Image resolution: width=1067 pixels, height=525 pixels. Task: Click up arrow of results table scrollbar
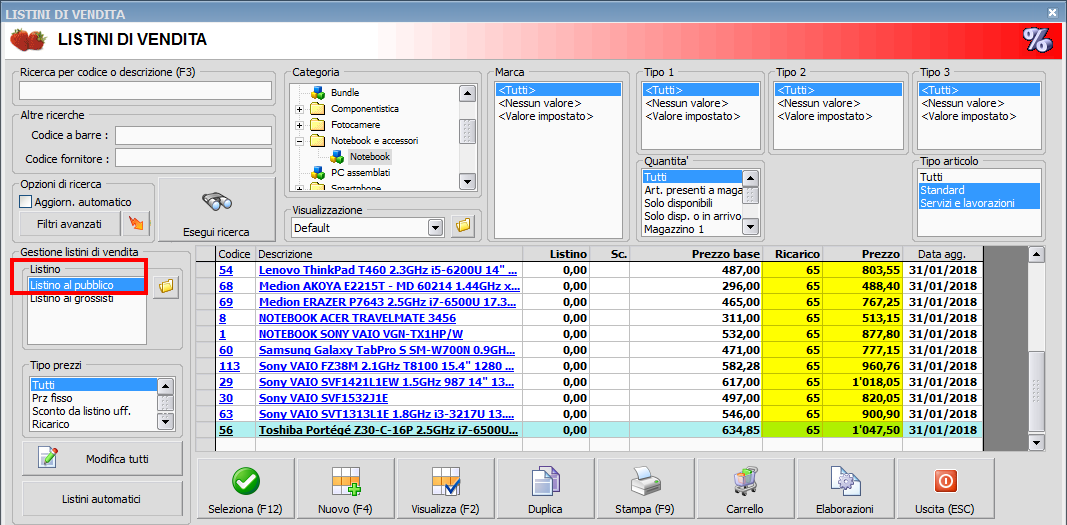(1036, 255)
